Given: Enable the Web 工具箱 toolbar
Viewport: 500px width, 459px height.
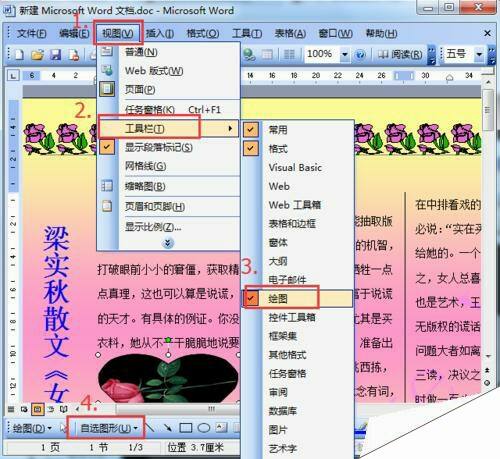Looking at the screenshot, I should (x=295, y=205).
